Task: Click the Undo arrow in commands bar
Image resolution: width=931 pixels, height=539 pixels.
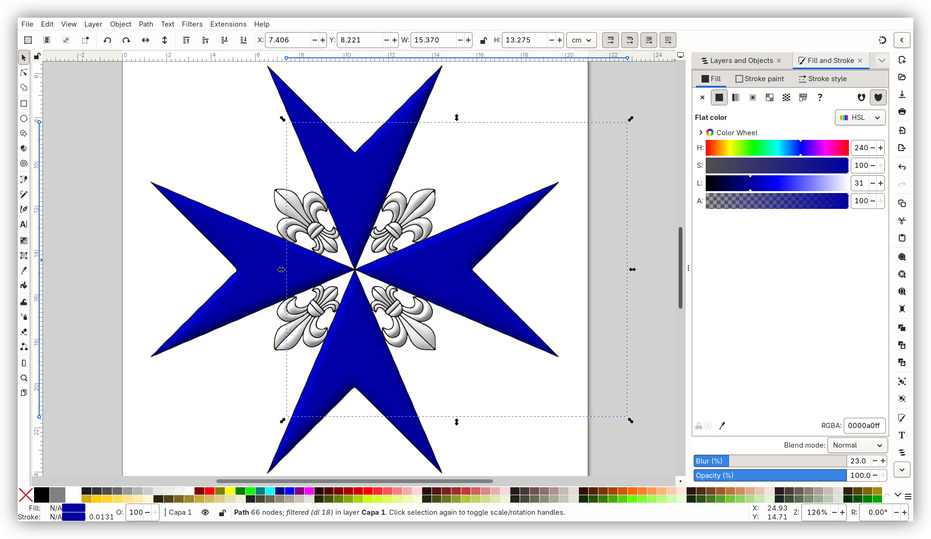Action: pyautogui.click(x=902, y=167)
